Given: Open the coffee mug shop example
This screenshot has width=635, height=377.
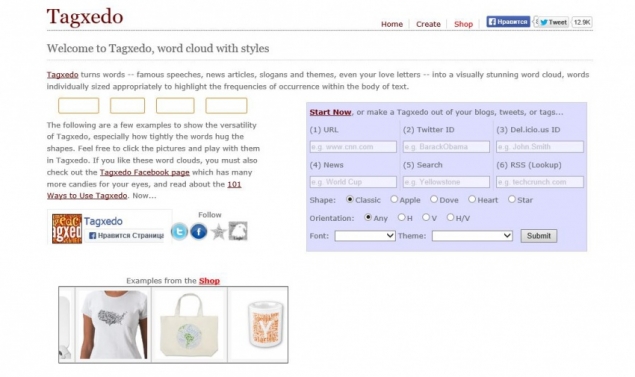Looking at the screenshot, I should pyautogui.click(x=264, y=324).
